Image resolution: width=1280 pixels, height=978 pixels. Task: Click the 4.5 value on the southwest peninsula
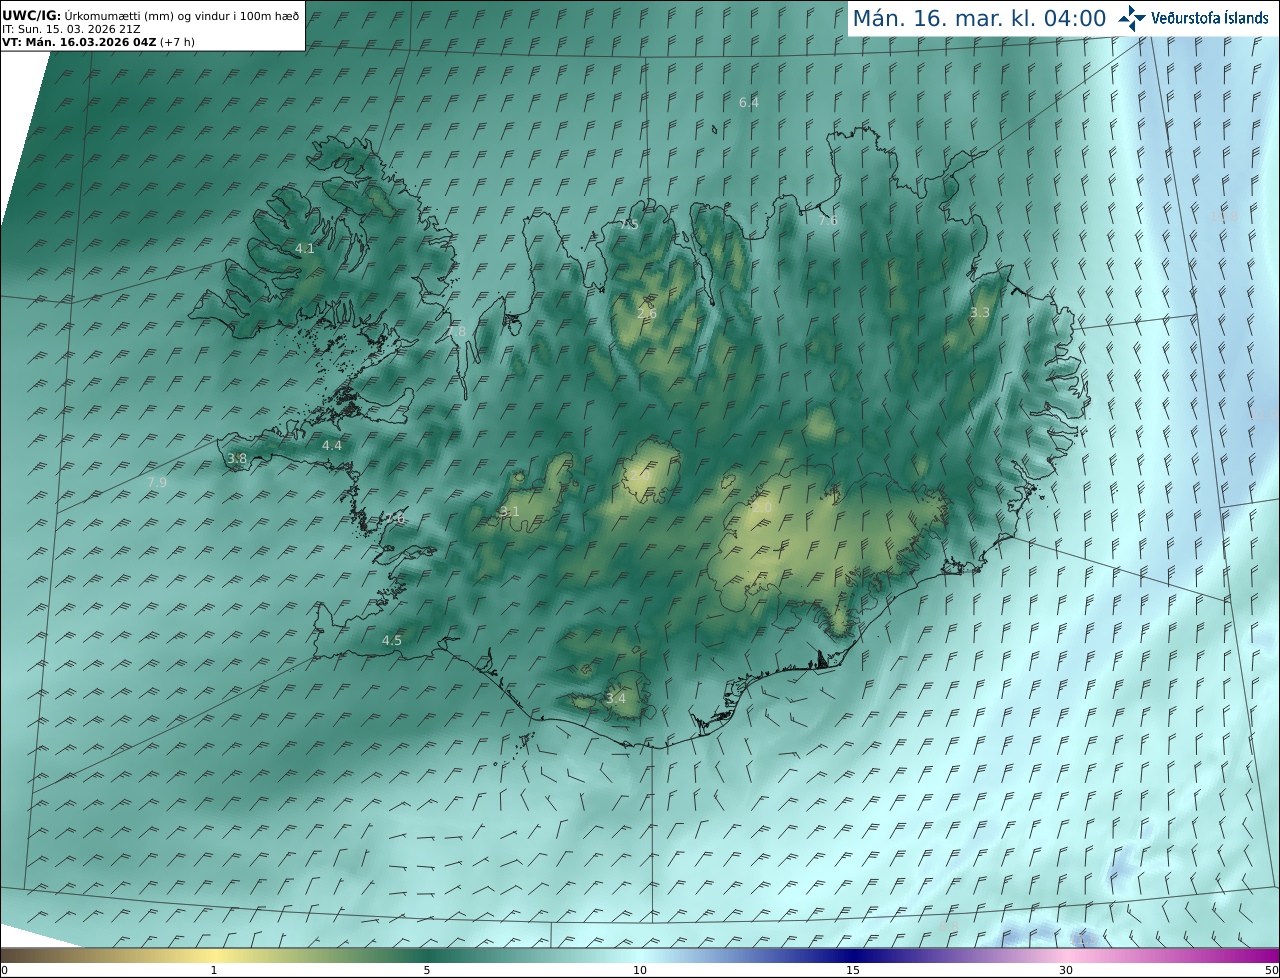click(x=392, y=640)
